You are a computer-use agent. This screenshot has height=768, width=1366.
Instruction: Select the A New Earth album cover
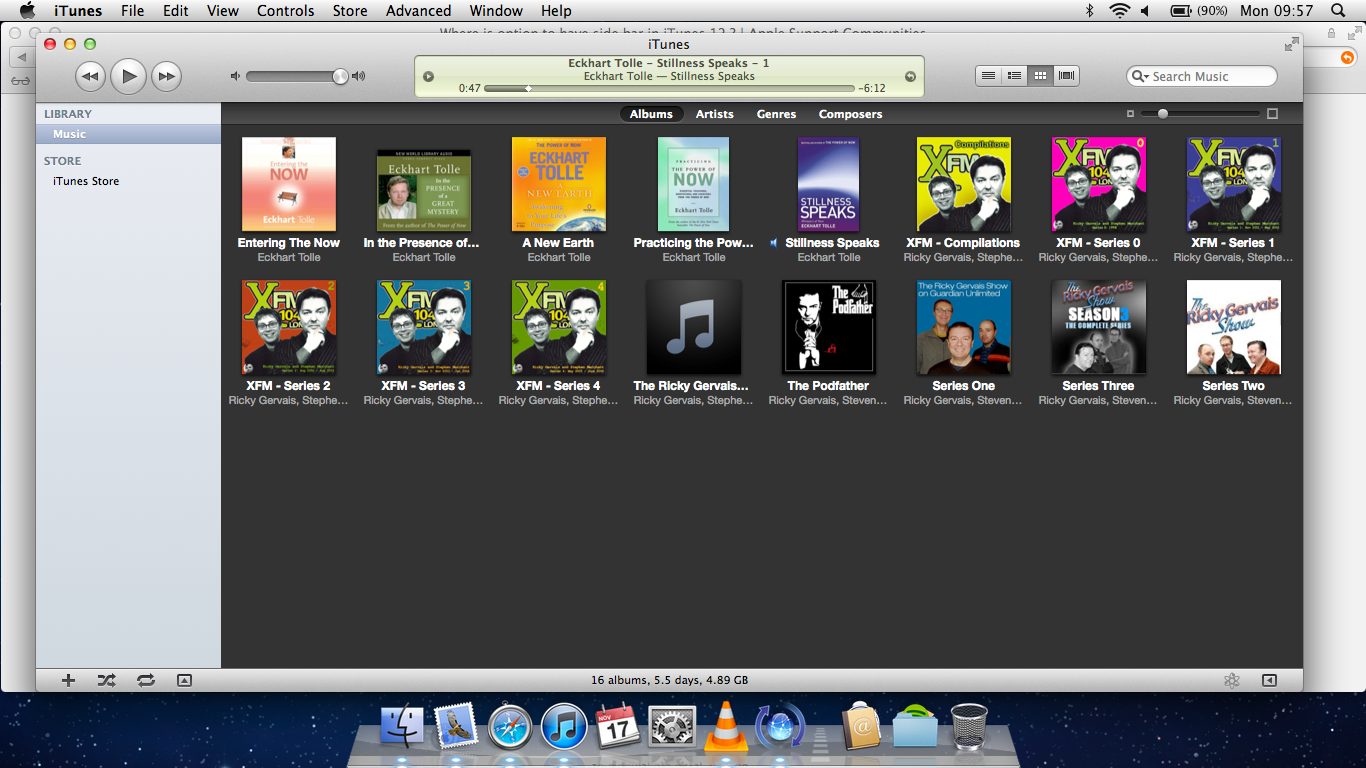pos(559,184)
